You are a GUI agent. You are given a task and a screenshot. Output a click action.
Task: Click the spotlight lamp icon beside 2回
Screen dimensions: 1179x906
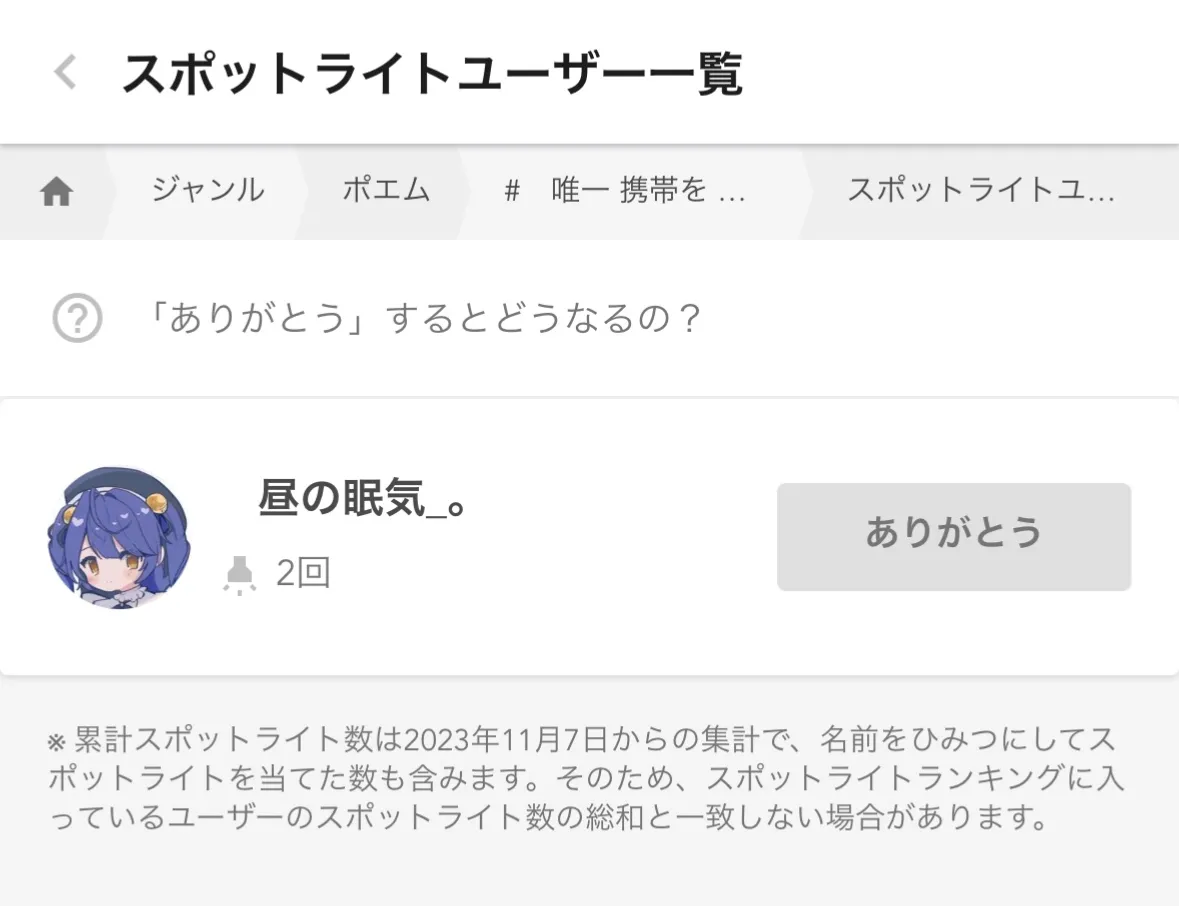coord(240,575)
